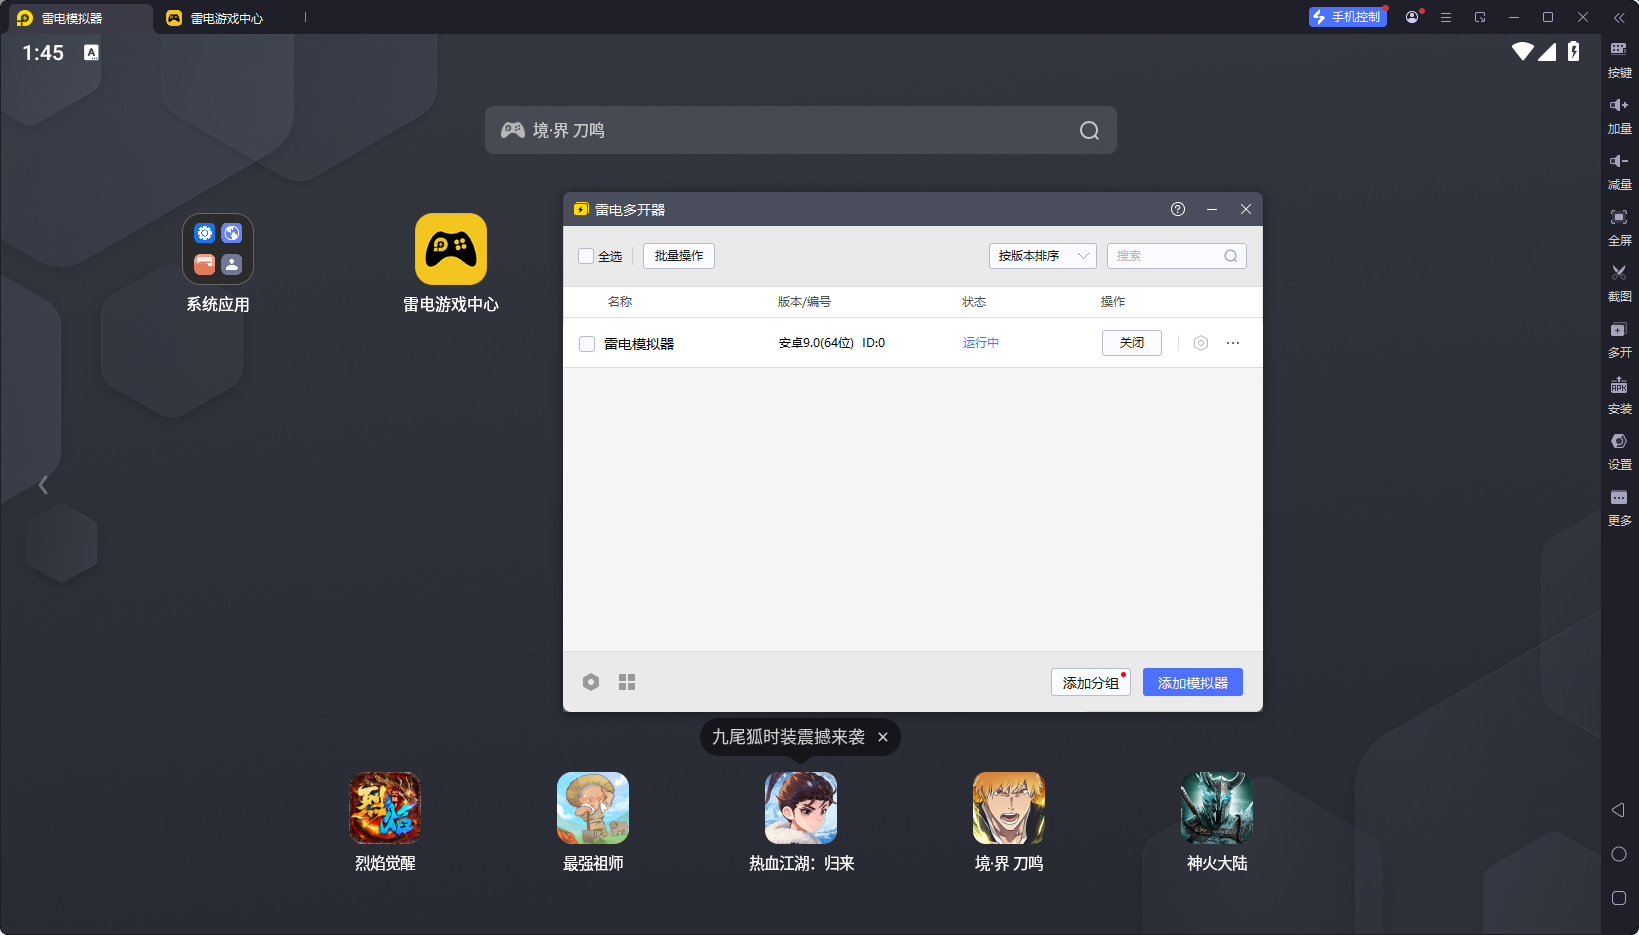Click the battery icon in Android status bar
This screenshot has height=935, width=1639.
pyautogui.click(x=1574, y=51)
